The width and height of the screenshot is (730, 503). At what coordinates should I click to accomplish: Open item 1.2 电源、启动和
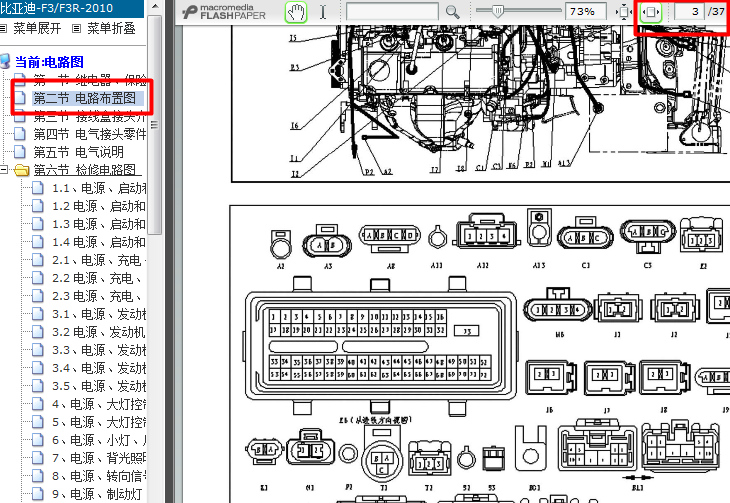pos(99,206)
